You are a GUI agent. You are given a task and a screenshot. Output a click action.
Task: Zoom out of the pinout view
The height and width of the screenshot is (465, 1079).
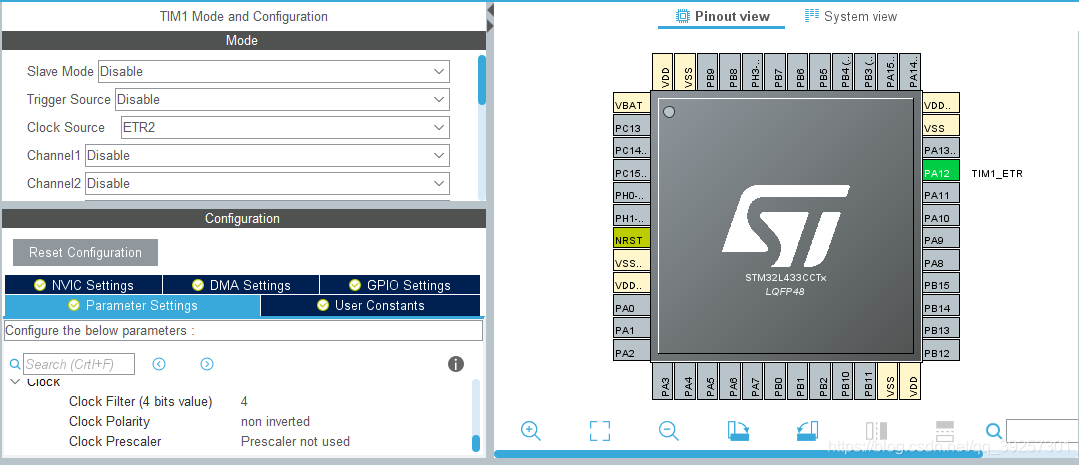[668, 431]
